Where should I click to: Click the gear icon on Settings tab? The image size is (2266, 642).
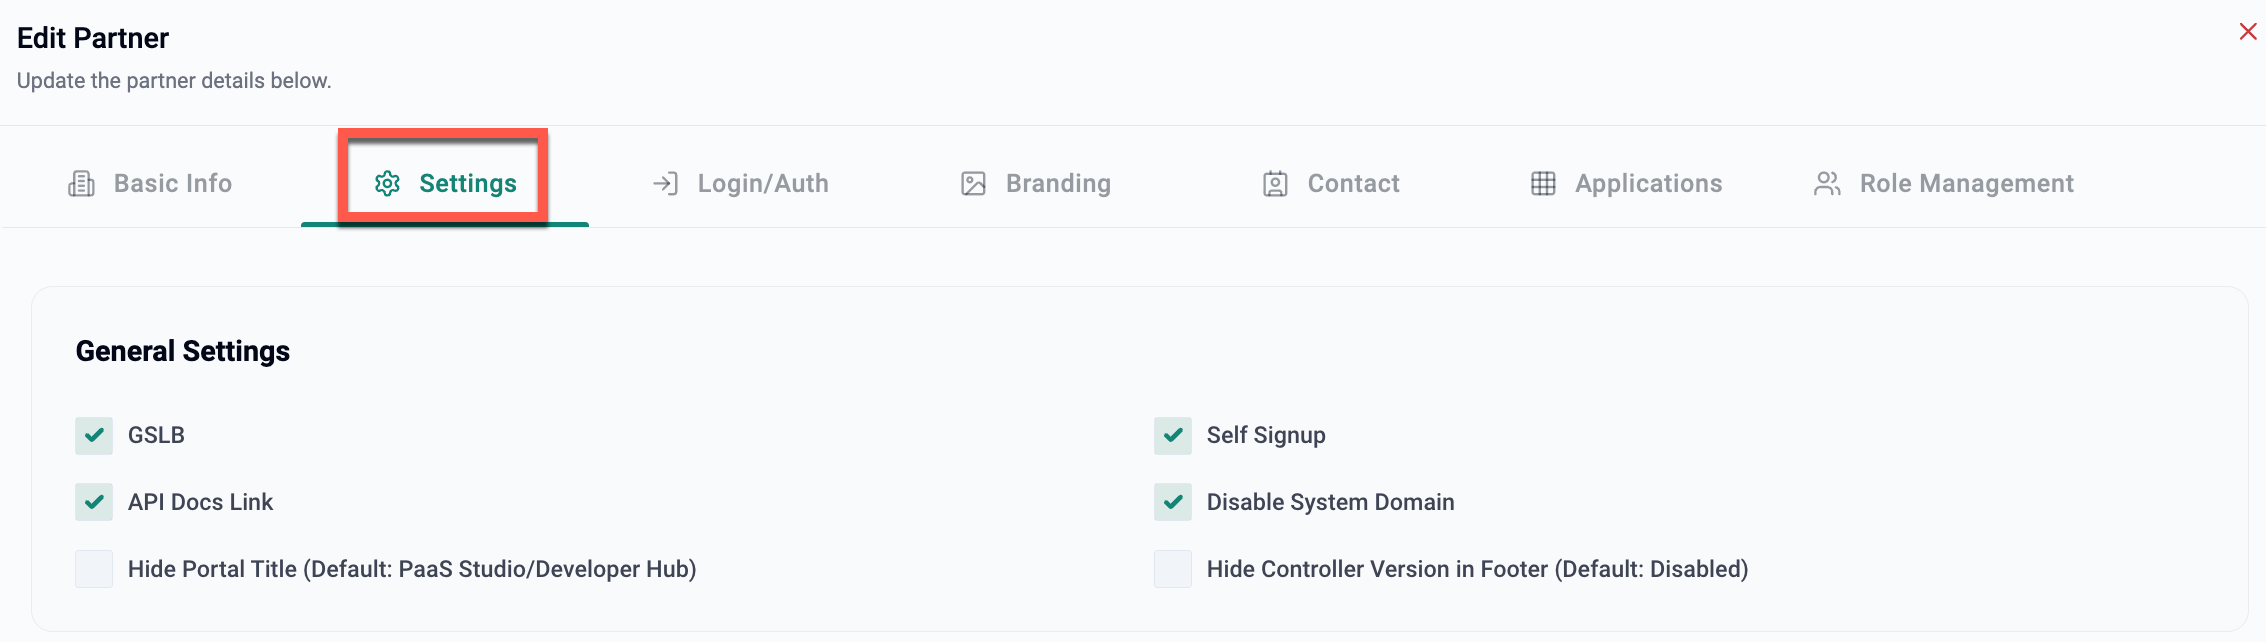pos(387,184)
